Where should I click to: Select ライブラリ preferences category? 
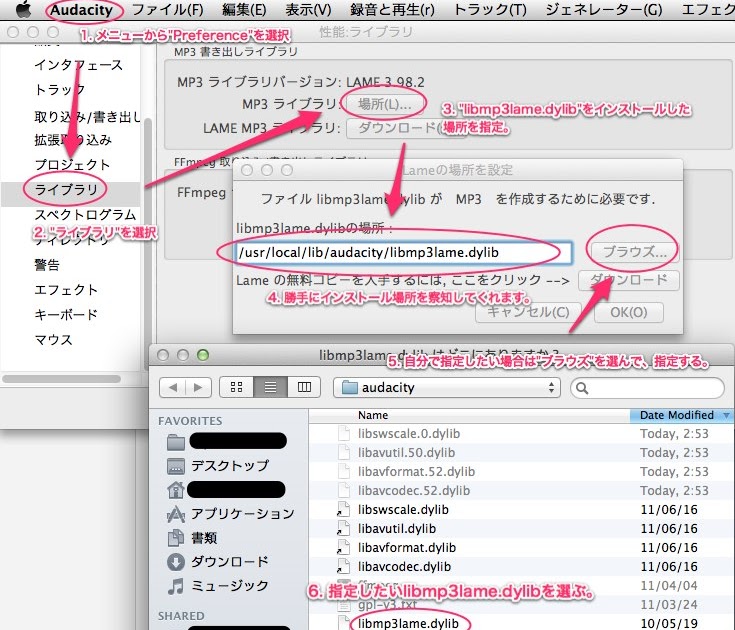click(x=66, y=189)
